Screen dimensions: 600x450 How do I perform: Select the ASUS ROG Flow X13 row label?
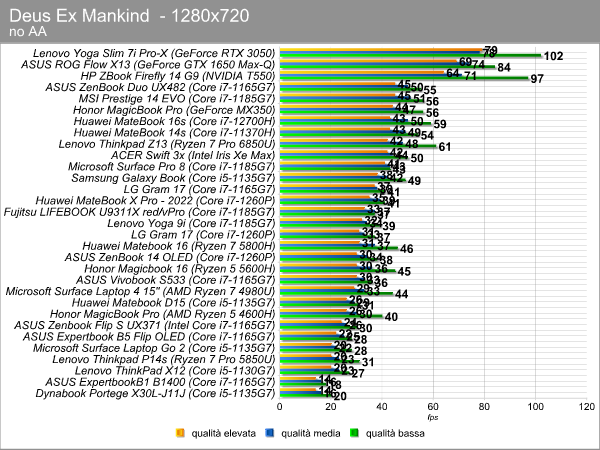[x=148, y=65]
